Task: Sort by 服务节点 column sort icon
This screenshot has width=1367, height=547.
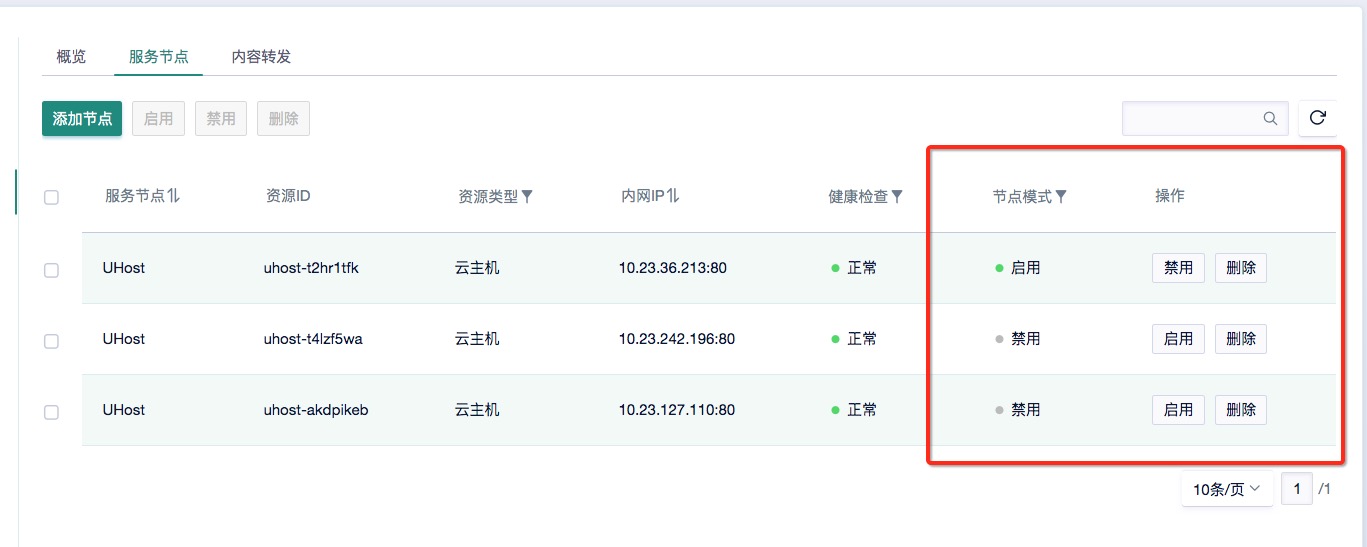Action: [x=173, y=196]
